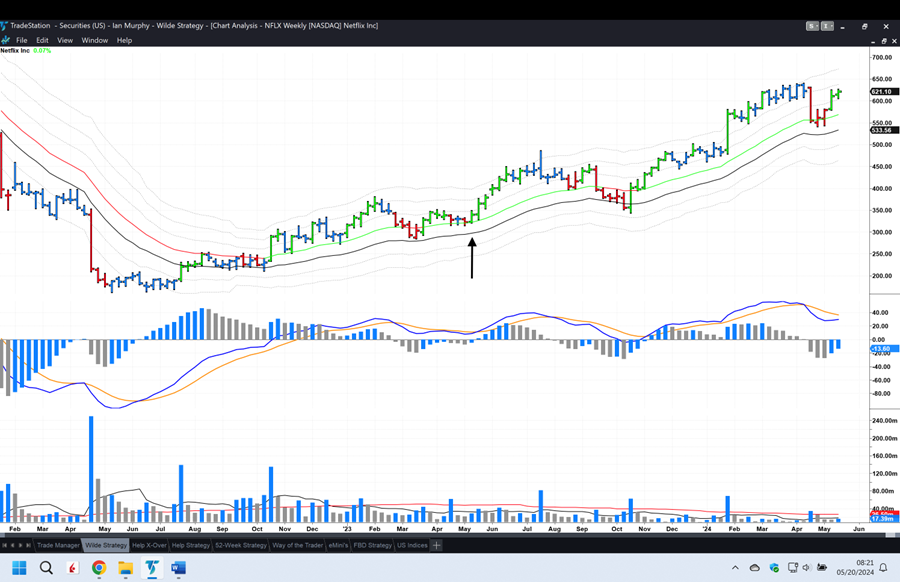900x582 pixels.
Task: Switch to the Help X-Over tab
Action: click(149, 545)
